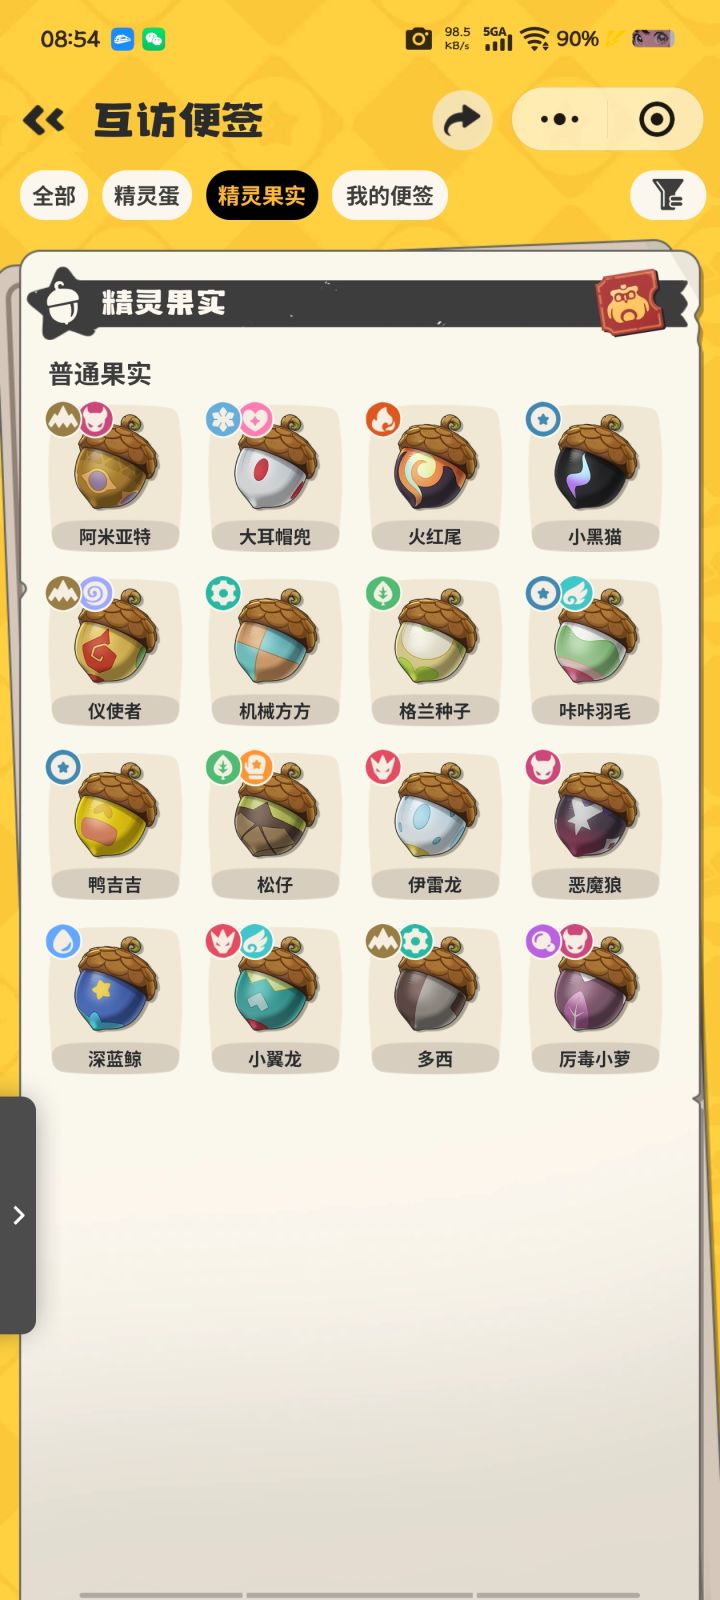The width and height of the screenshot is (720, 1600).
Task: Open the filter funnel icon
Action: [668, 194]
